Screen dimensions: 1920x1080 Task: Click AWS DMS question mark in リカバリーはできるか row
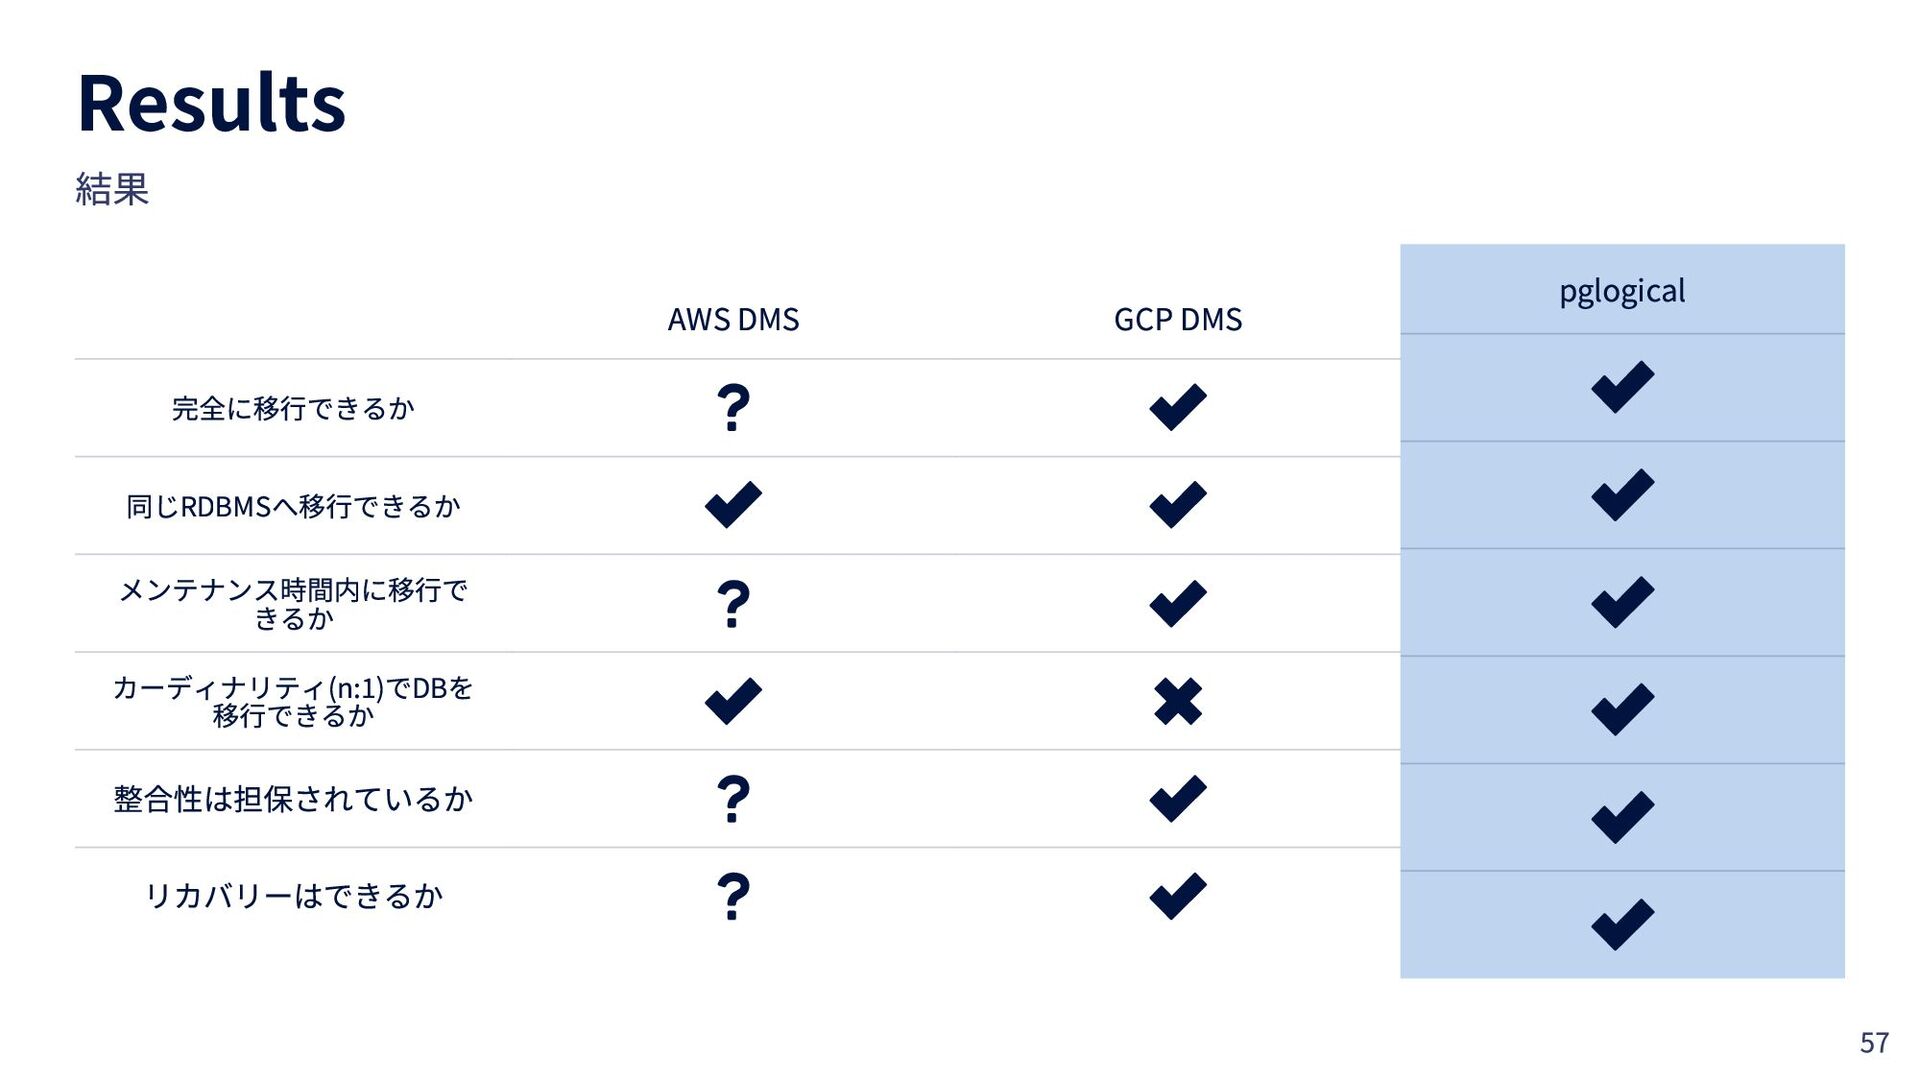tap(733, 897)
